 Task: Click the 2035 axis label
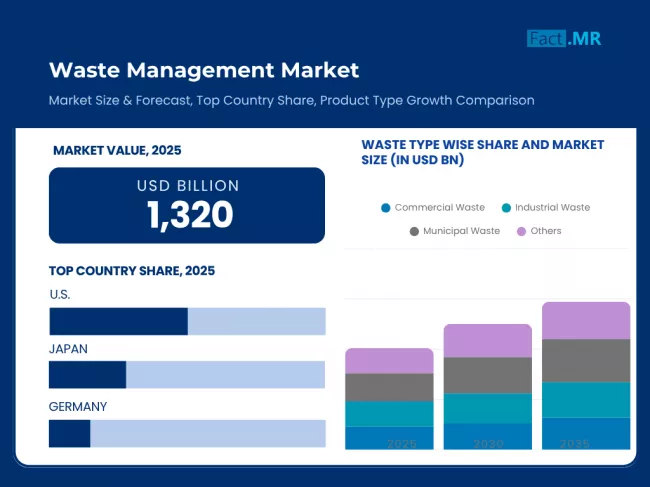tap(575, 444)
